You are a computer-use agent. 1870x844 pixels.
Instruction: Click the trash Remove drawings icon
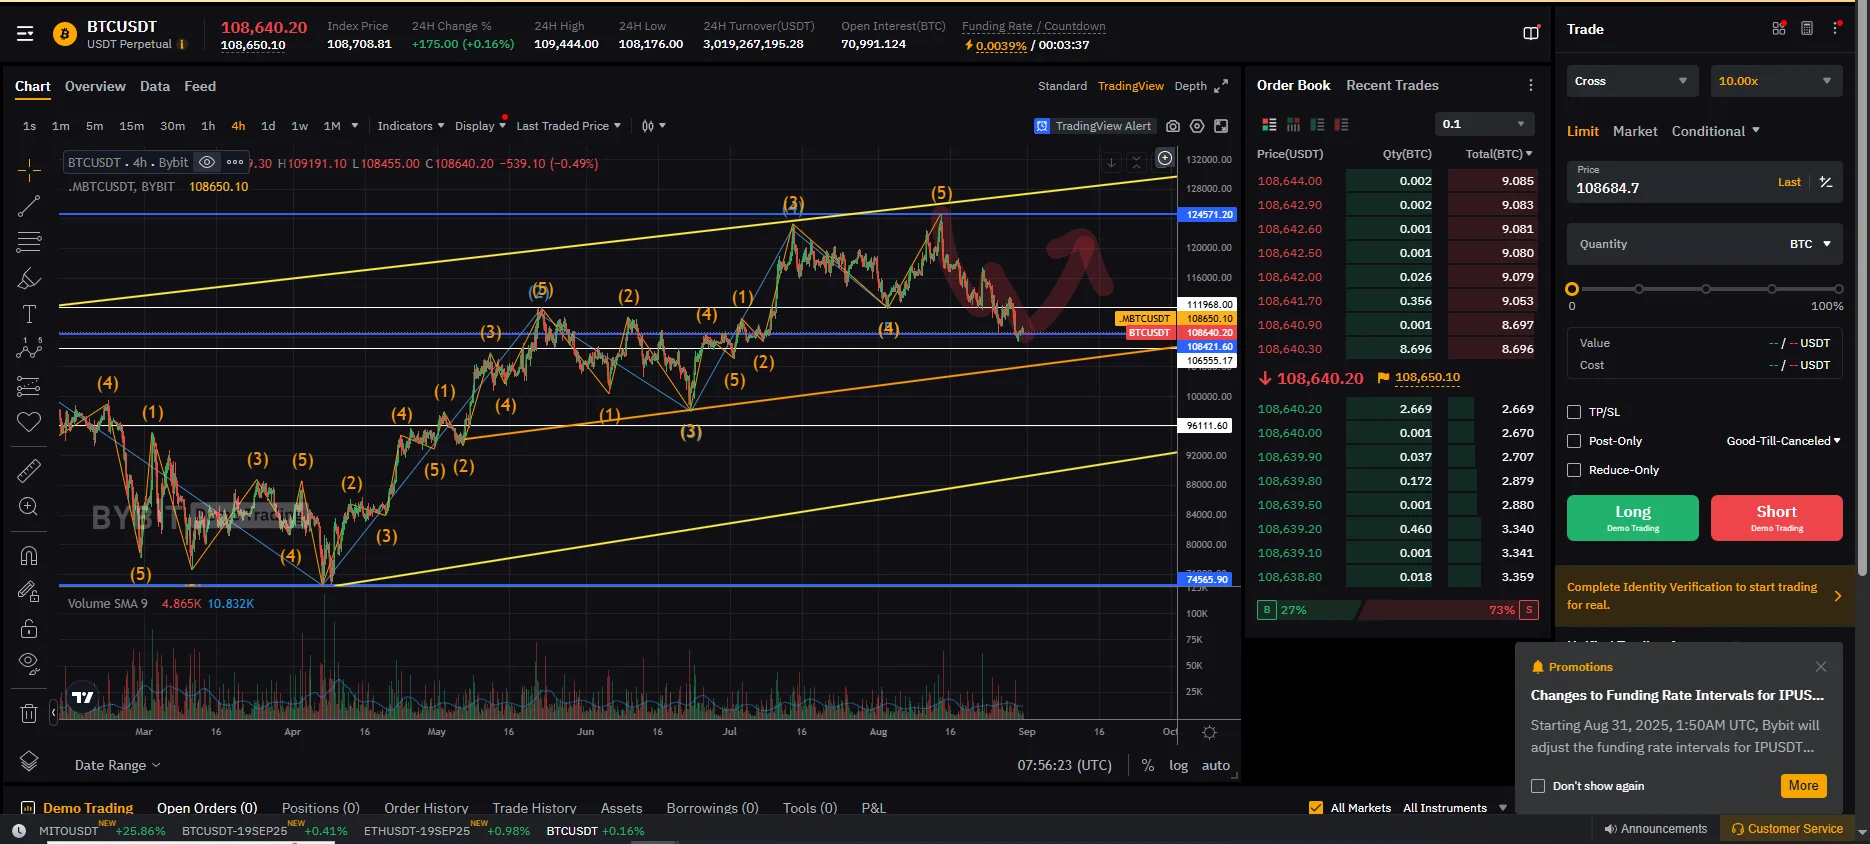(x=29, y=713)
